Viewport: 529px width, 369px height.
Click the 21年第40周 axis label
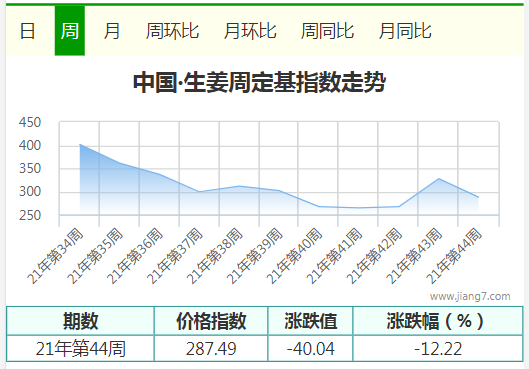pyautogui.click(x=295, y=256)
